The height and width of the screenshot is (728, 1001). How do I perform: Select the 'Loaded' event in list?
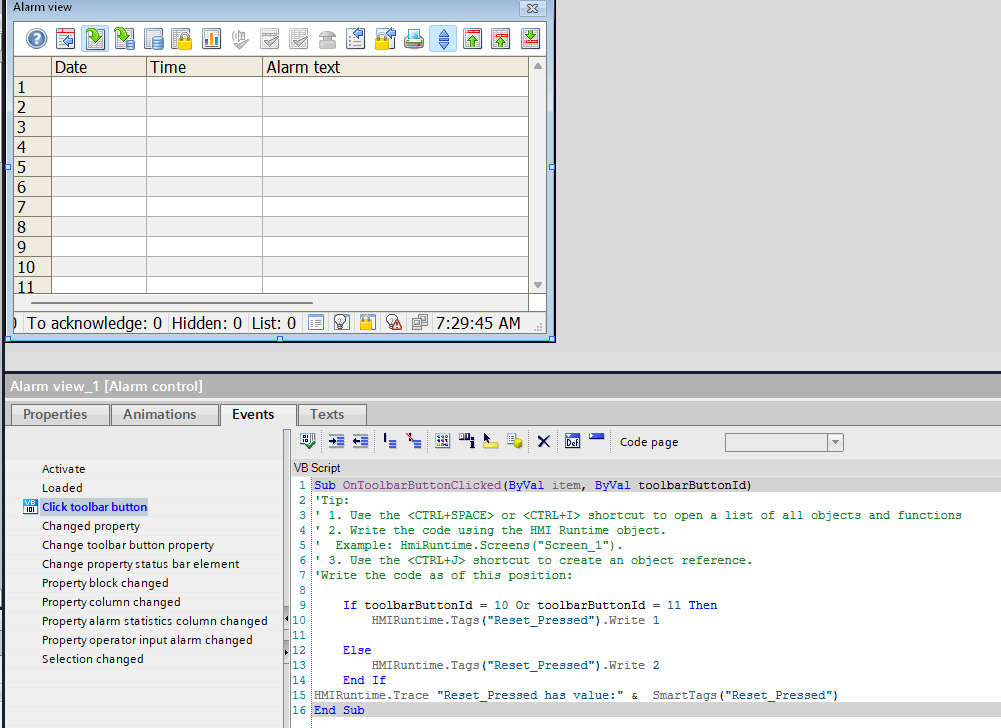click(x=62, y=488)
